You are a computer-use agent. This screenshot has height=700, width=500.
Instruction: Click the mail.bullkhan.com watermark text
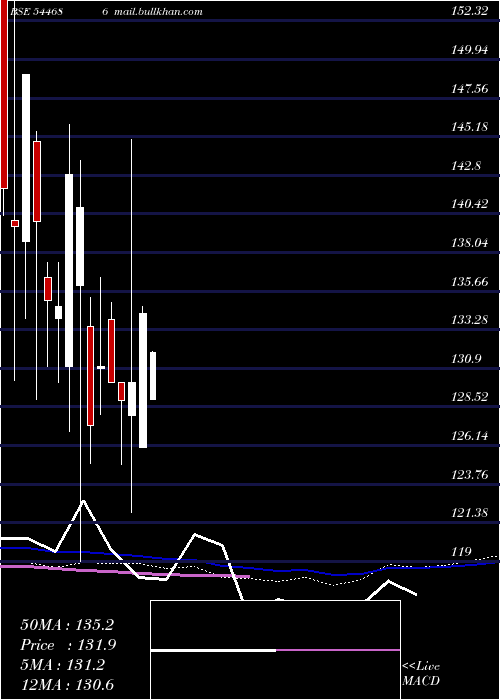[x=158, y=12]
